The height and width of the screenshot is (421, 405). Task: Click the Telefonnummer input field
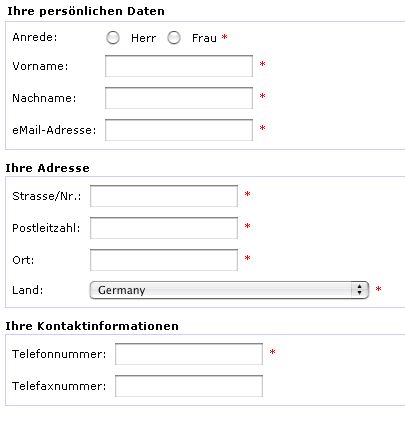(x=189, y=354)
